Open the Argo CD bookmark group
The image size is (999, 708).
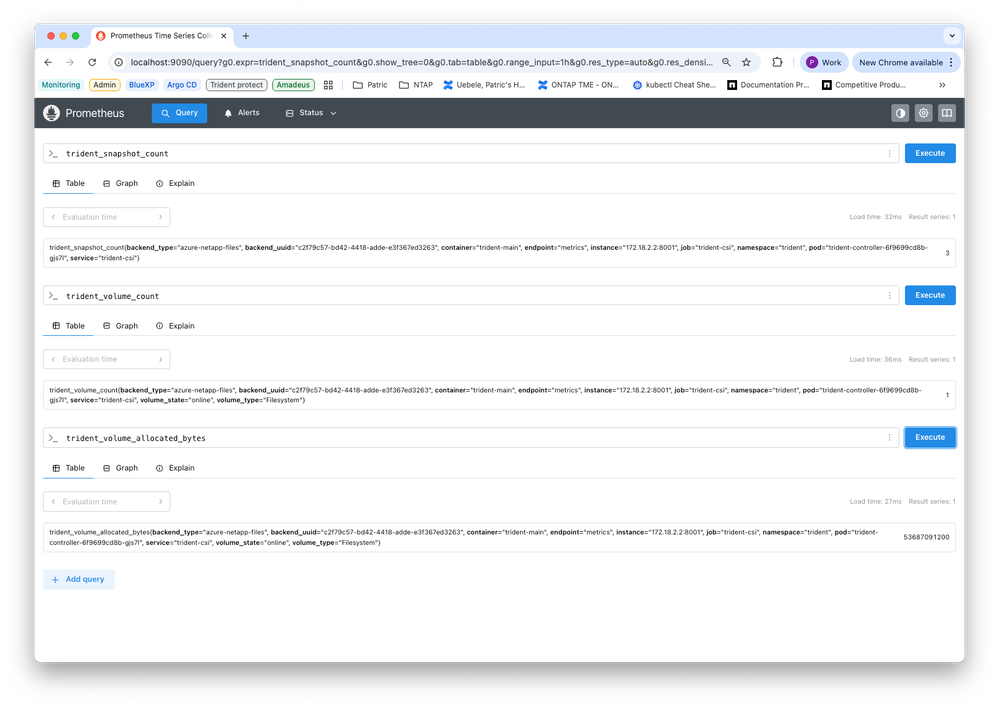[182, 85]
